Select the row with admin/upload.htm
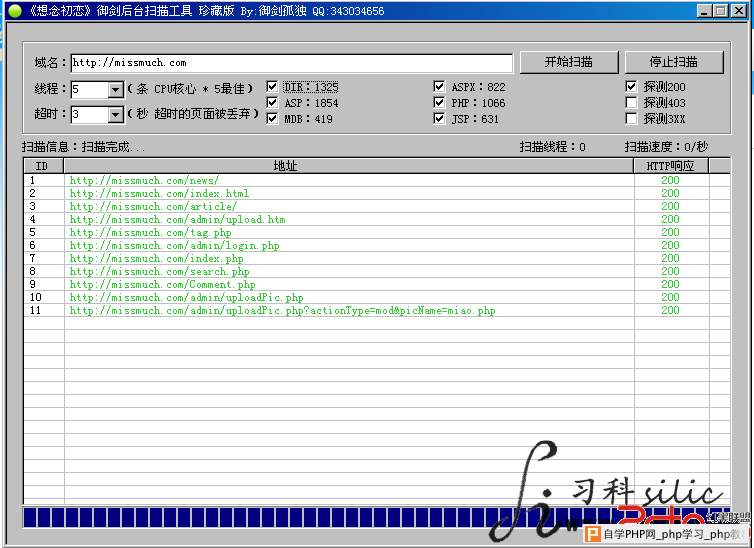Viewport: 754px width, 548px height. pos(377,219)
